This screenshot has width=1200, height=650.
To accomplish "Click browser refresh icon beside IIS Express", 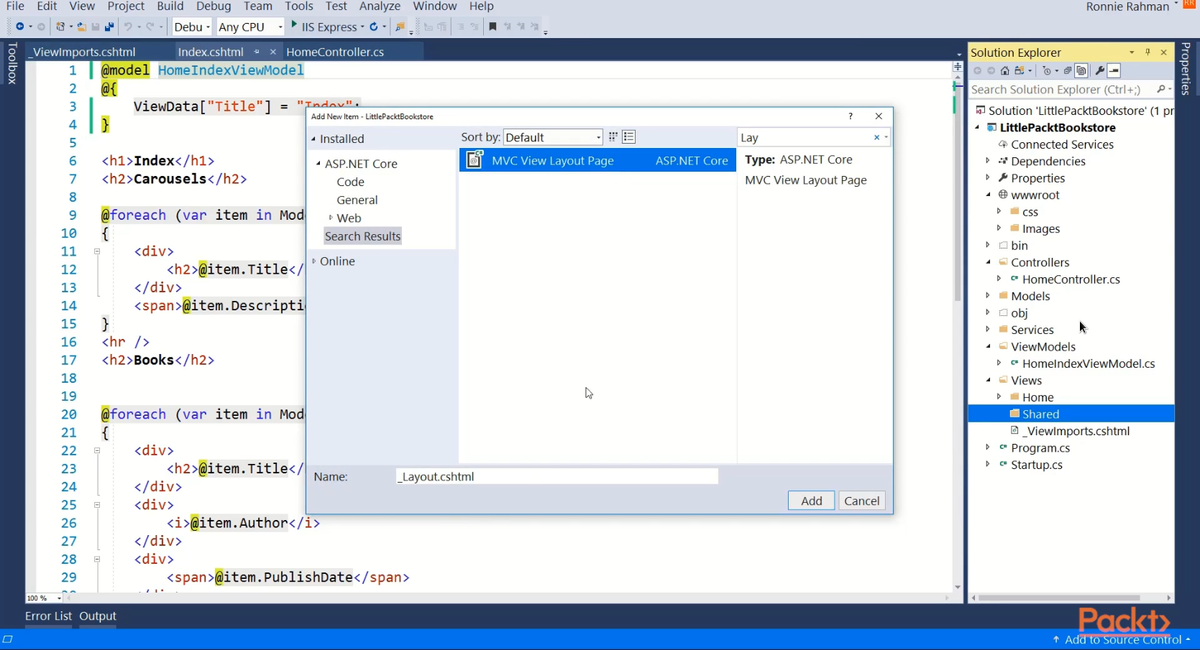I will [373, 26].
